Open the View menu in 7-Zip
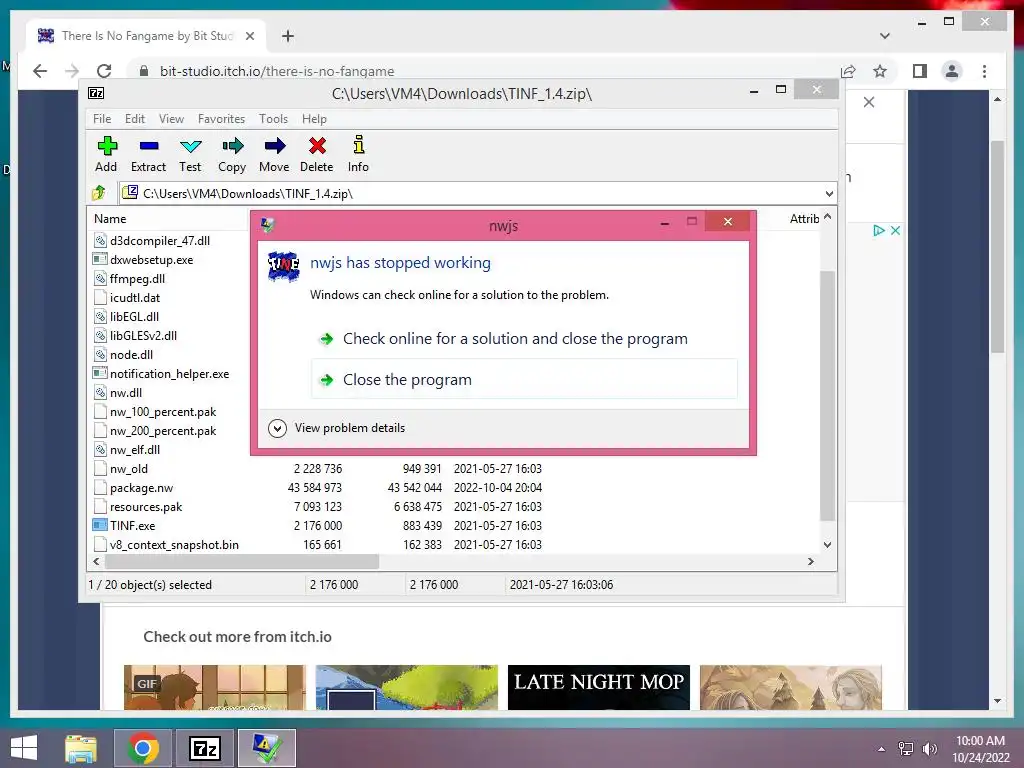The height and width of the screenshot is (768, 1024). (171, 119)
